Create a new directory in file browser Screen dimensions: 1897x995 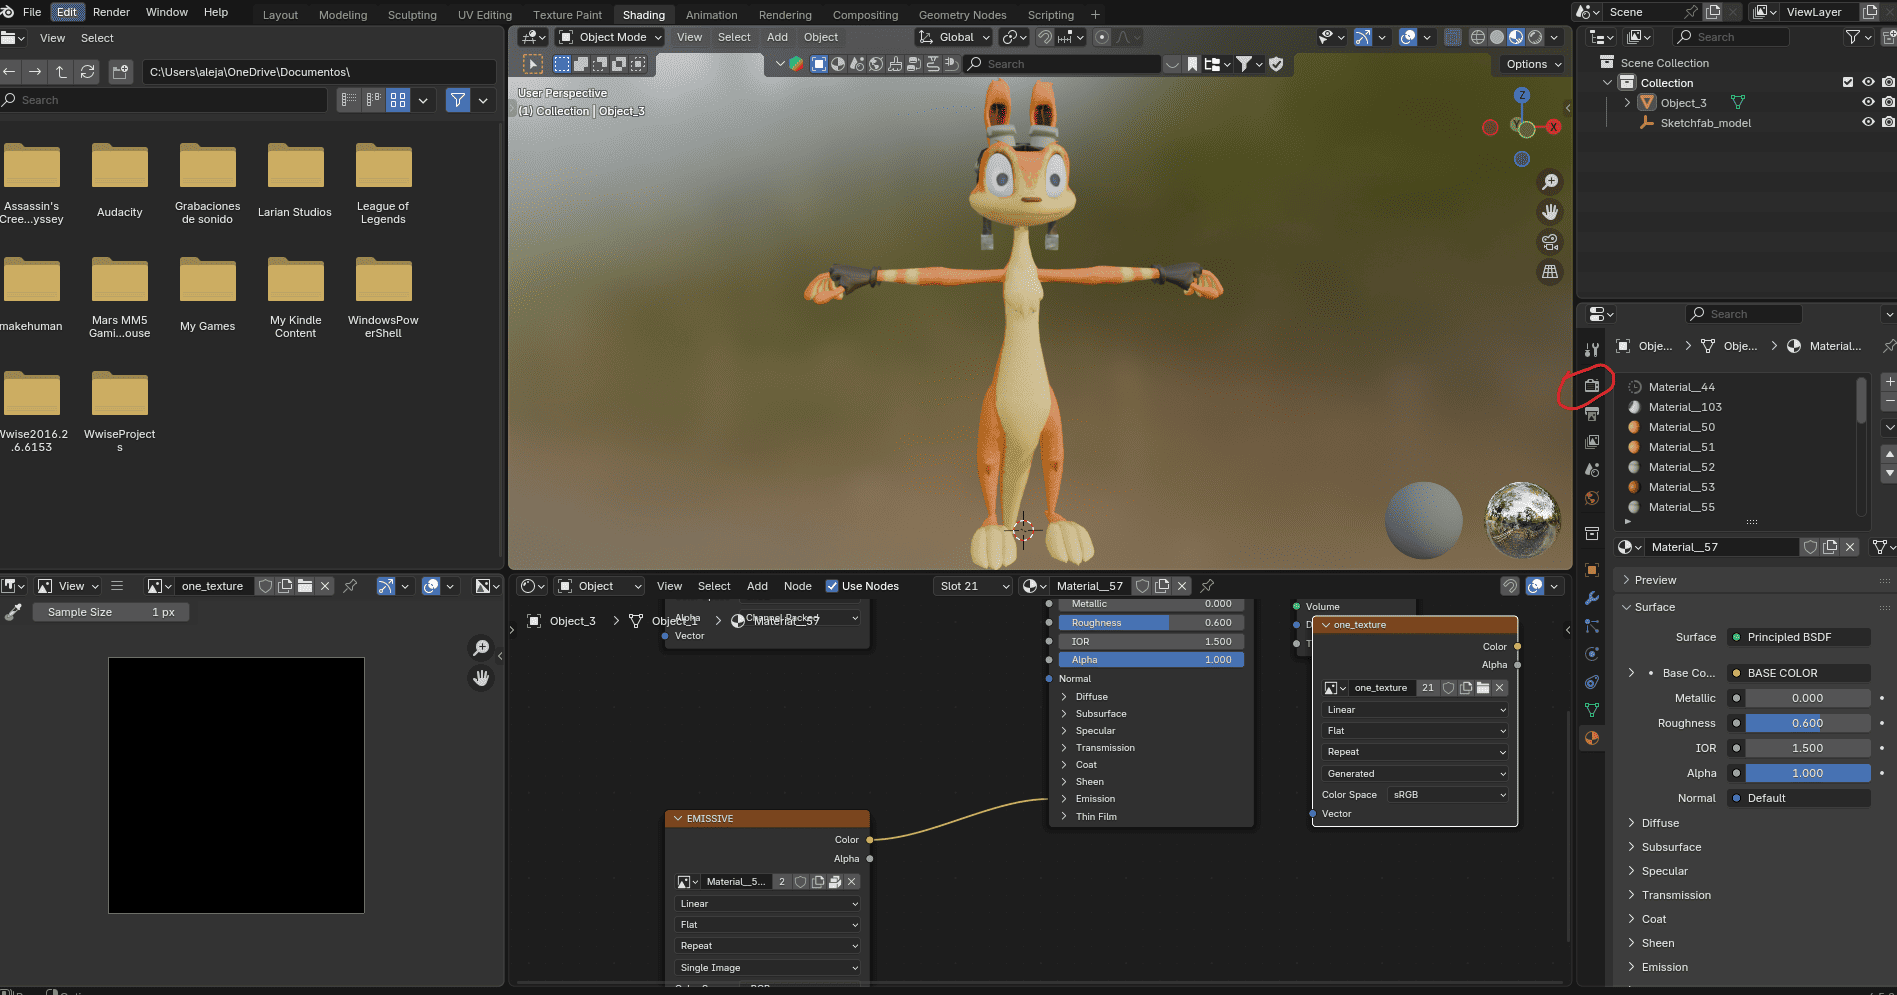(121, 72)
